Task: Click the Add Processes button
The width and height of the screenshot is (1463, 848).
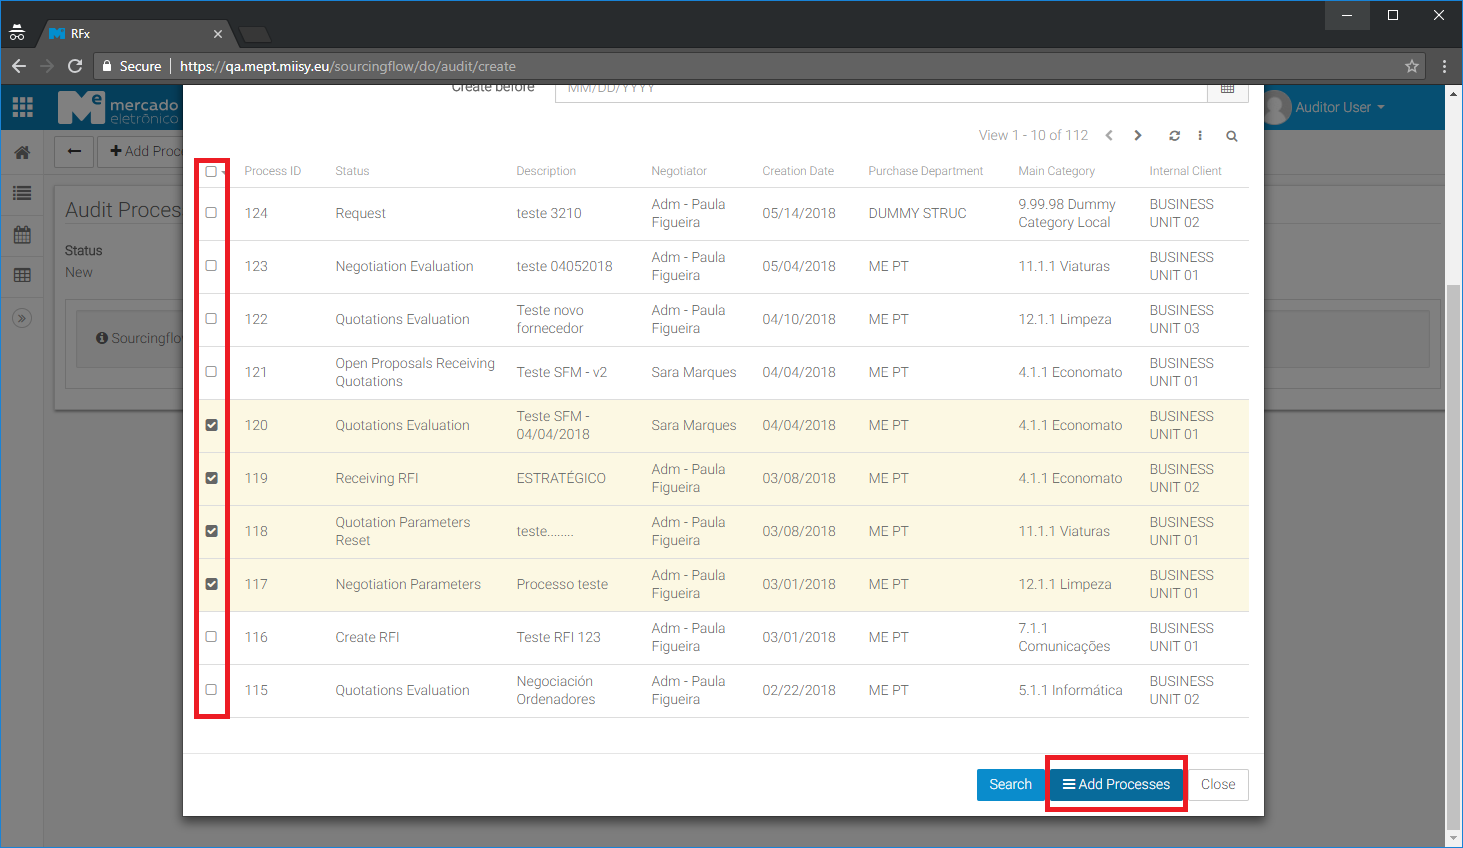Action: point(1116,784)
